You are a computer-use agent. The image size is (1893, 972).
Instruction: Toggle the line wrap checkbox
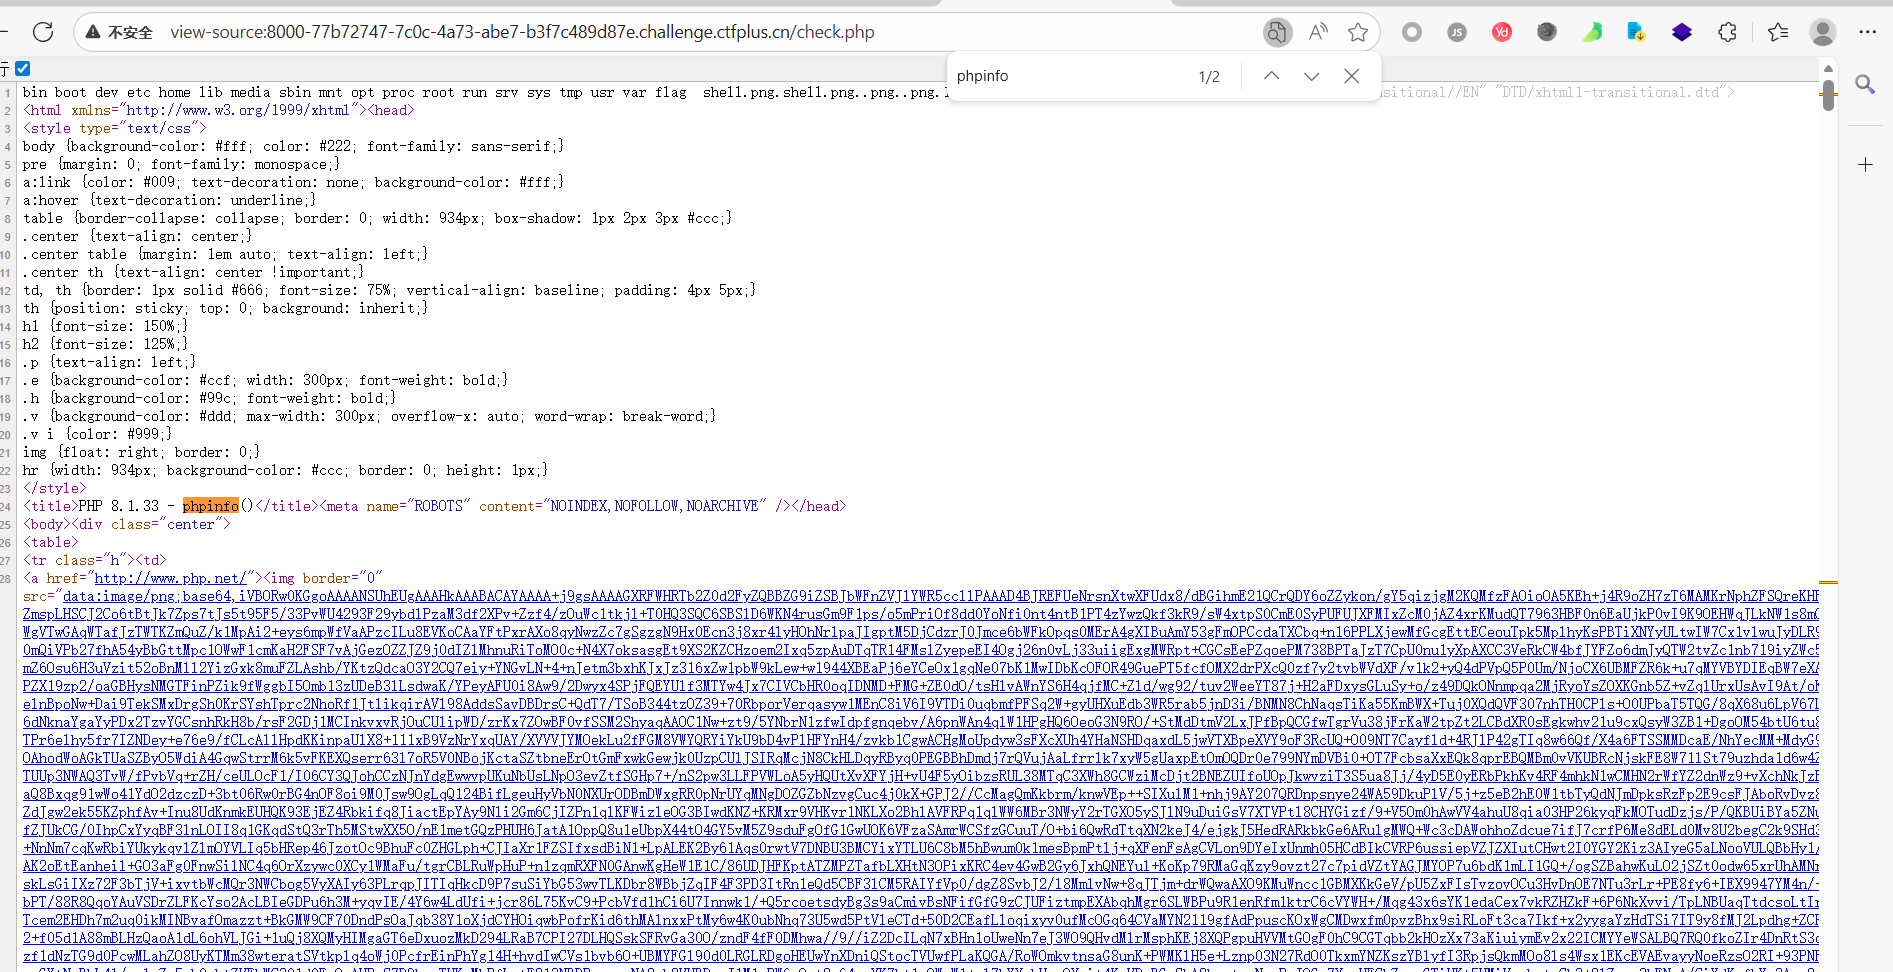pyautogui.click(x=23, y=69)
